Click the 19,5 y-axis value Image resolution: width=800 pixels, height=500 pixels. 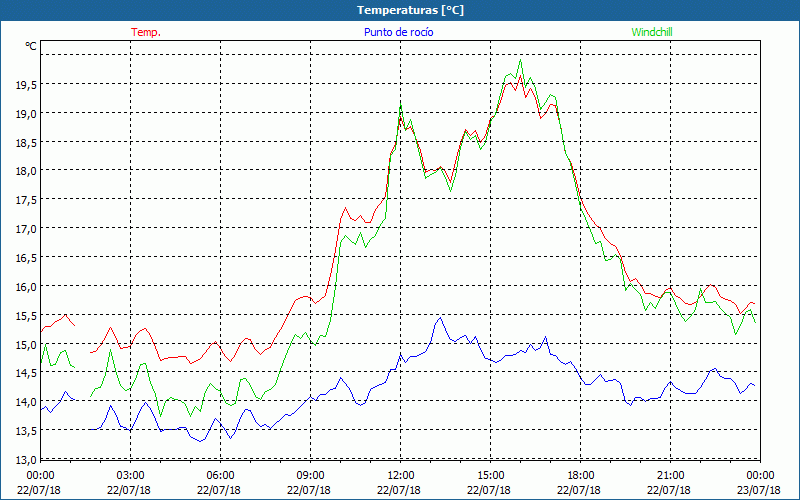tap(26, 85)
